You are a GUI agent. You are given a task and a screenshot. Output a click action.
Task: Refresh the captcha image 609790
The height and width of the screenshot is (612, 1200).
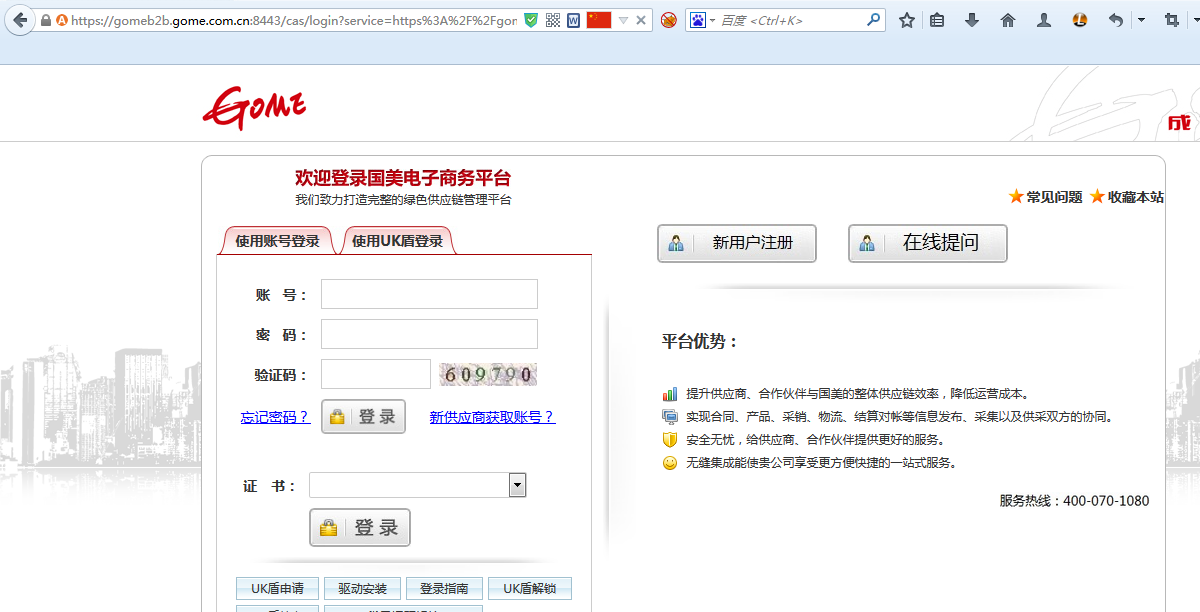(x=488, y=375)
